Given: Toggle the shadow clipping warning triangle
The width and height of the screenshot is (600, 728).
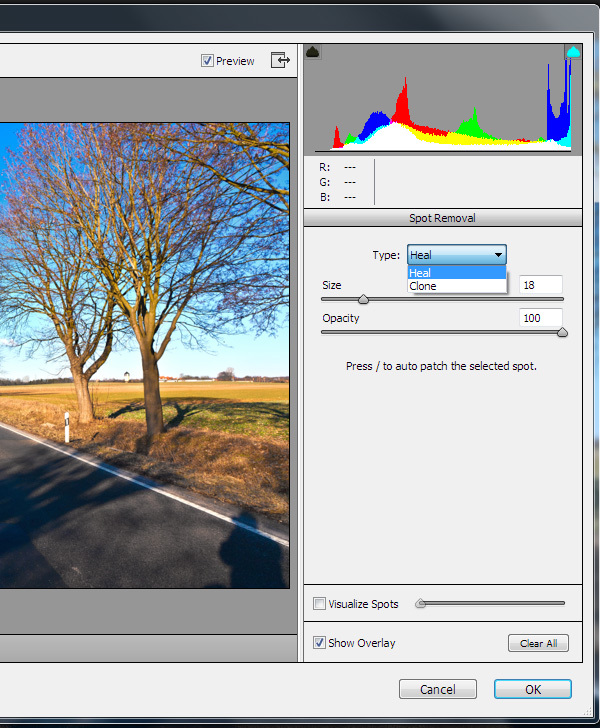Looking at the screenshot, I should tap(312, 51).
